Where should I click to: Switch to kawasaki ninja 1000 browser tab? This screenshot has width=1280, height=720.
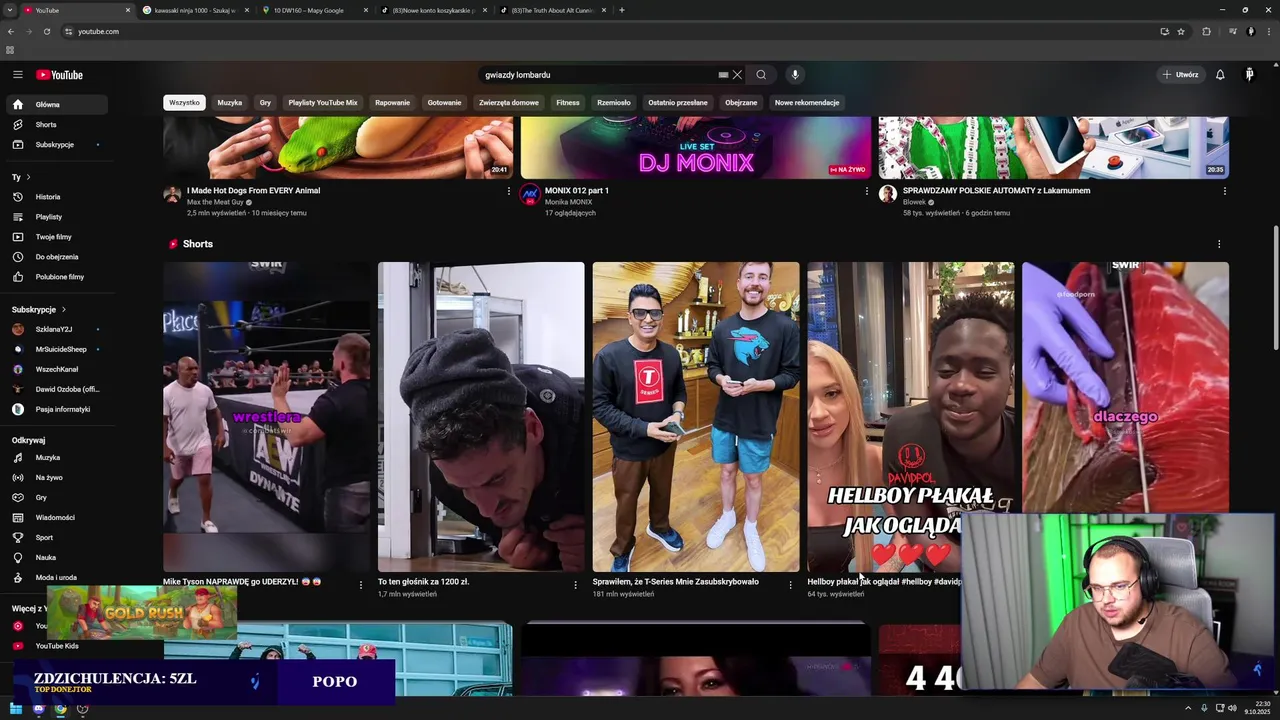tap(195, 10)
